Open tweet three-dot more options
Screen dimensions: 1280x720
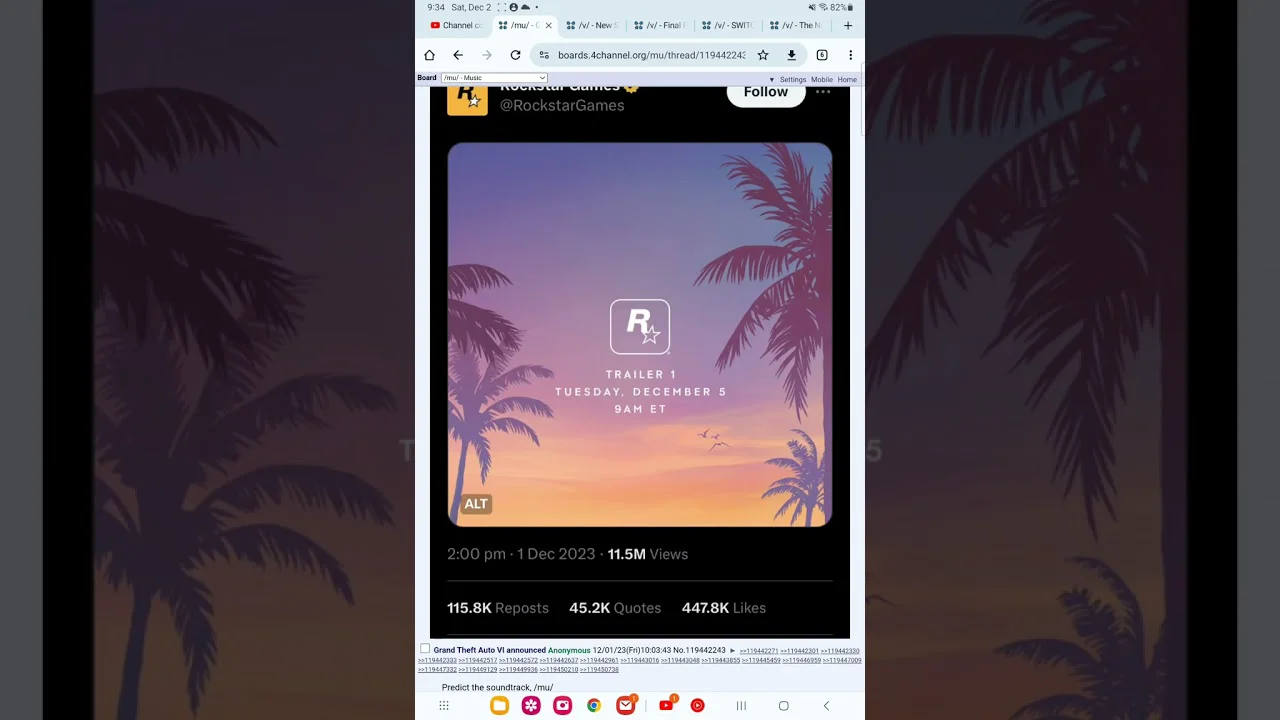(x=823, y=92)
